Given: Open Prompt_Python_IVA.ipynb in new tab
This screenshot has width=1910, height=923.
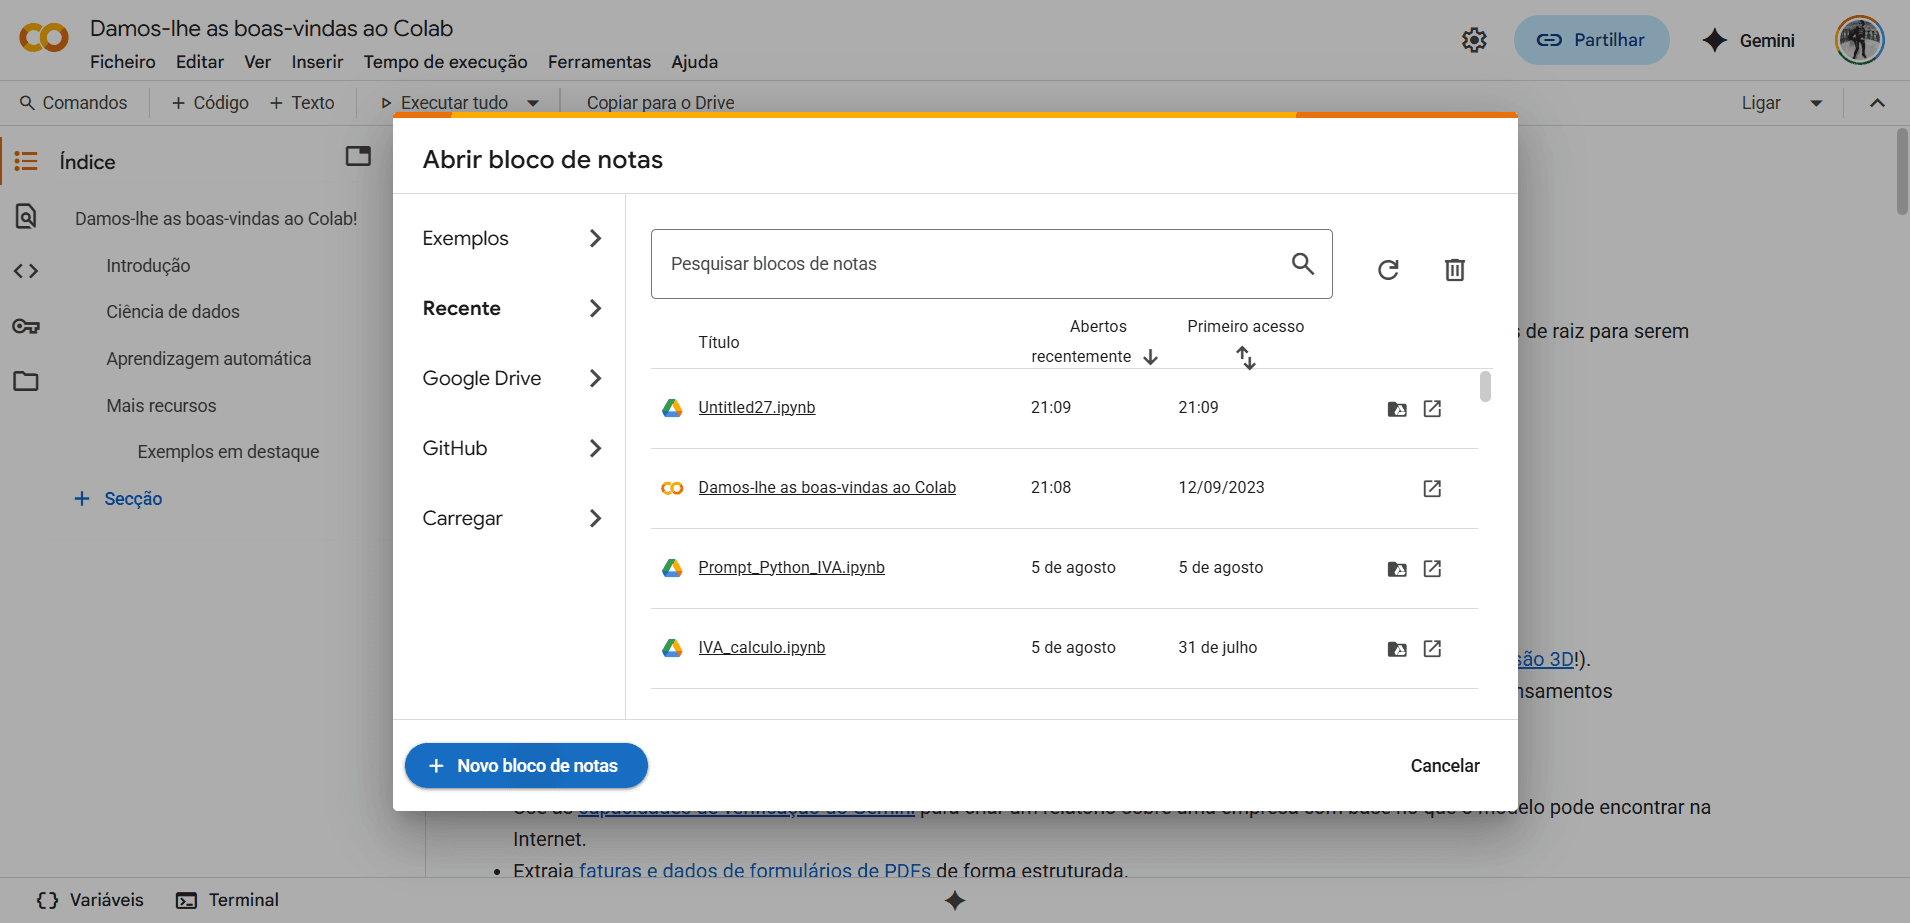Looking at the screenshot, I should pos(1432,568).
